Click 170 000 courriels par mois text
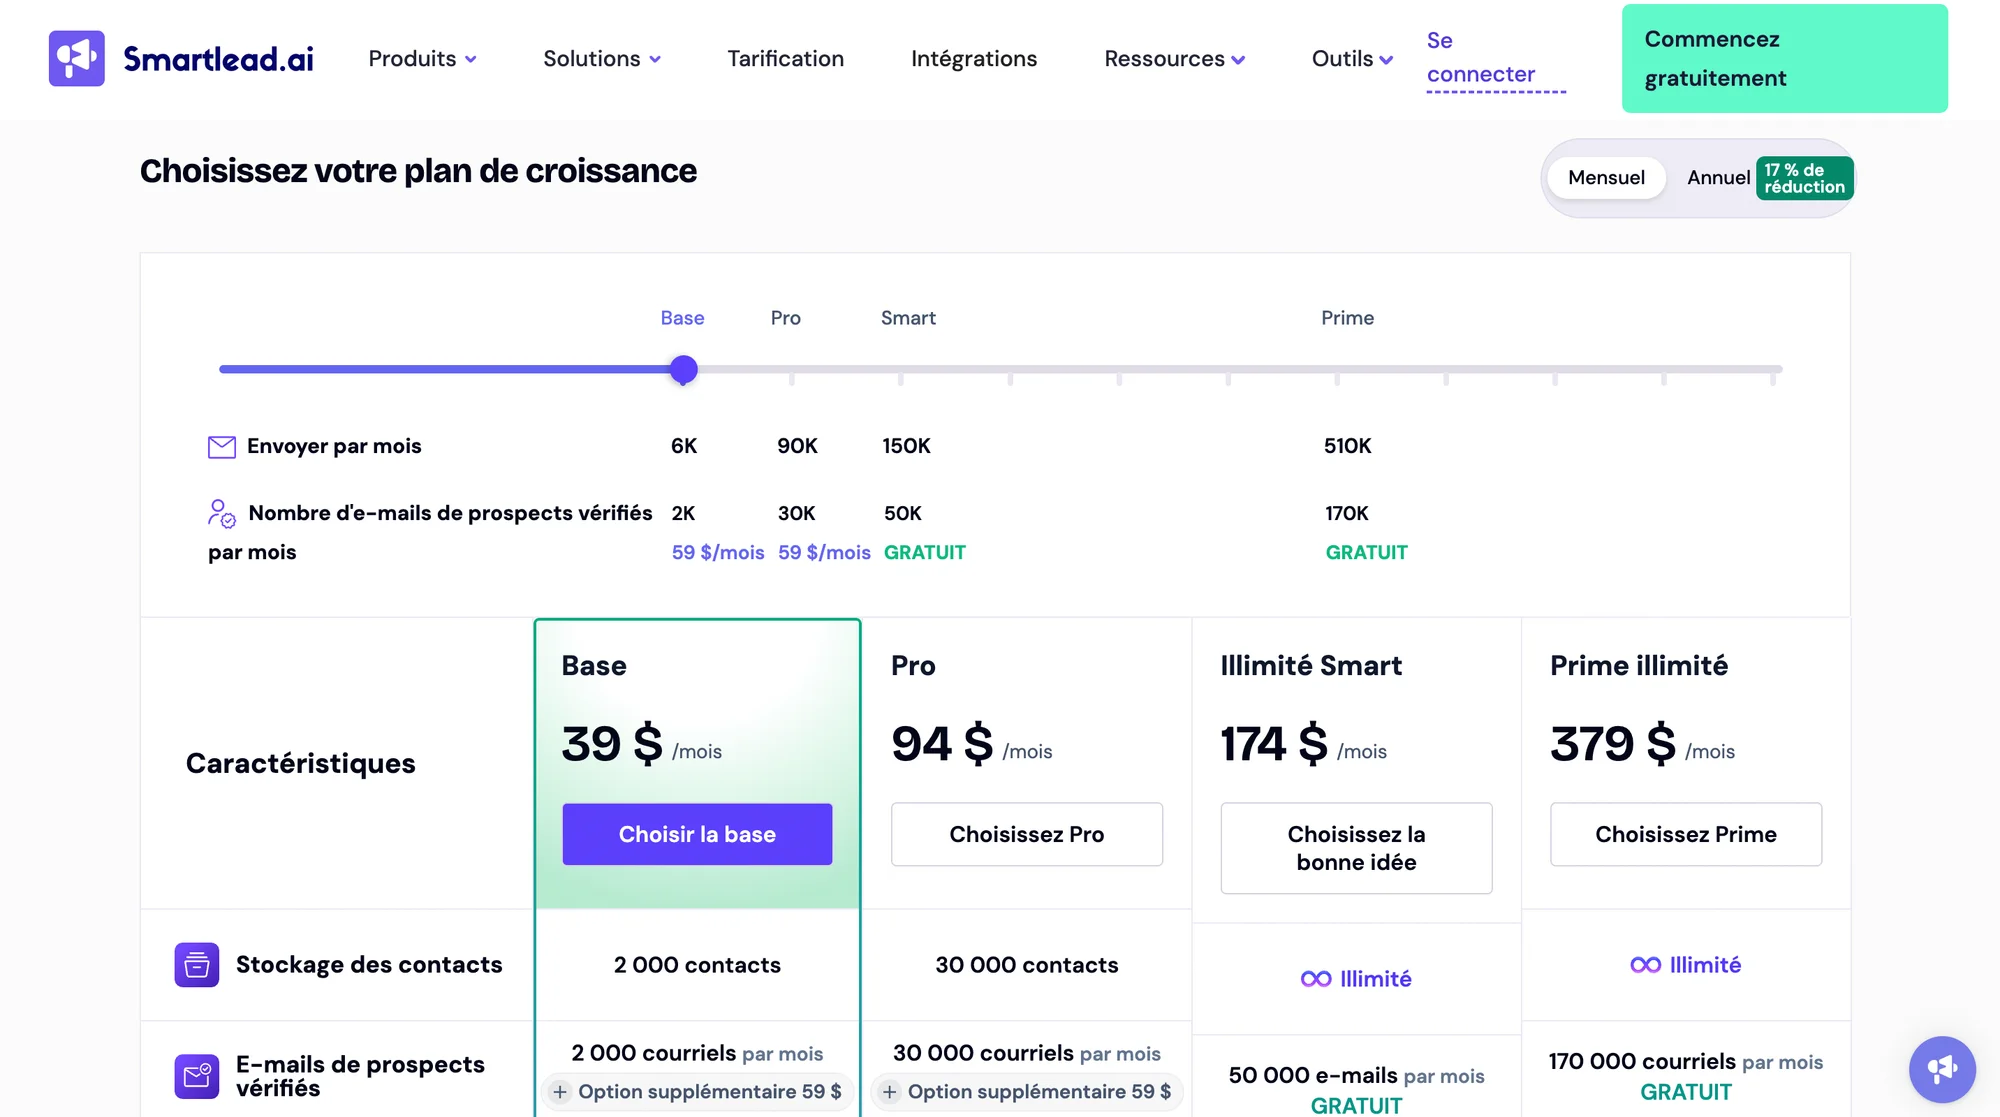2000x1117 pixels. coord(1685,1062)
